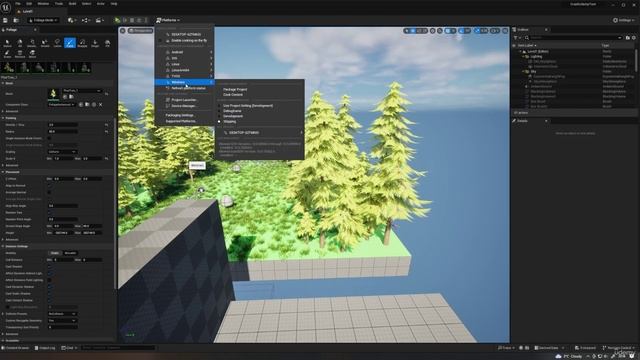Open Content Drawer button
Screen dimensions: 640x360
(15, 348)
